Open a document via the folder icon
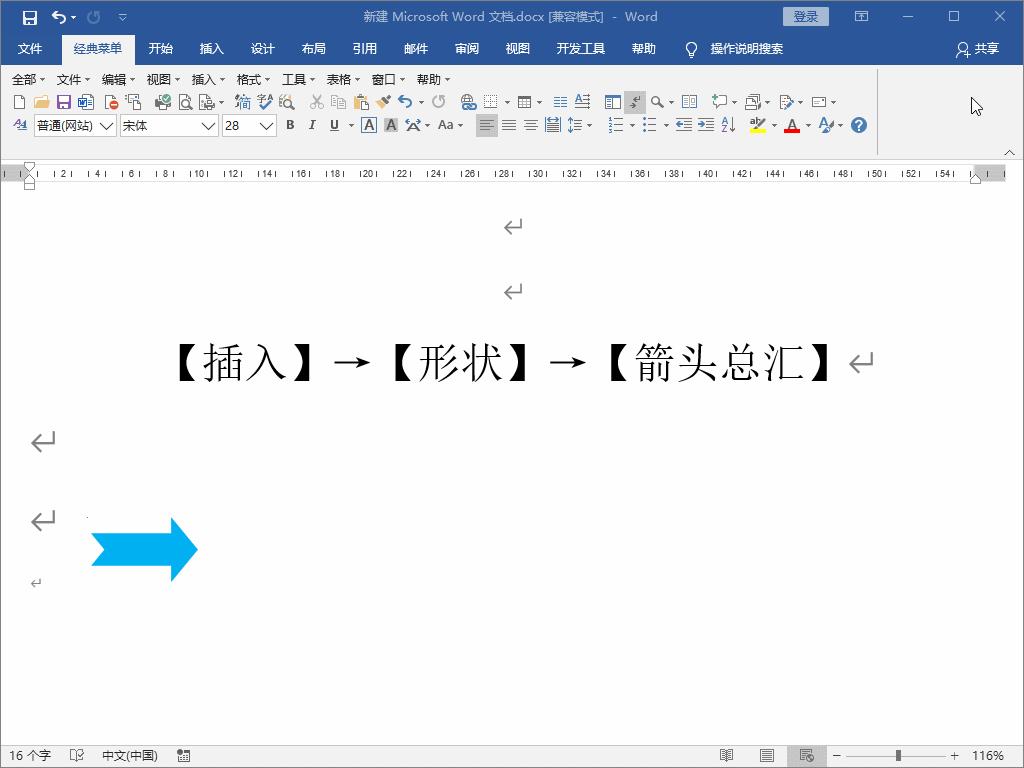This screenshot has height=768, width=1024. (41, 101)
